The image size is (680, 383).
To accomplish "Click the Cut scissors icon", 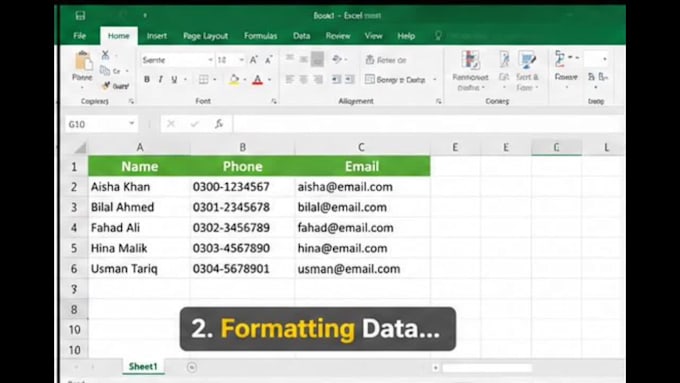I will tap(105, 55).
